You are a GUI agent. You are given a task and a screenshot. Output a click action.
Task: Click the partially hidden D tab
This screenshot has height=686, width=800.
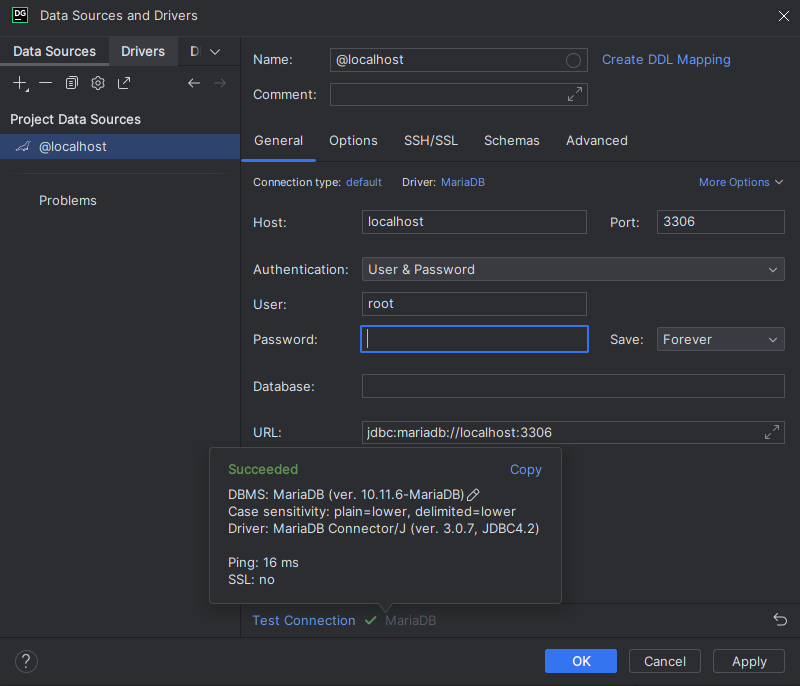click(x=194, y=51)
